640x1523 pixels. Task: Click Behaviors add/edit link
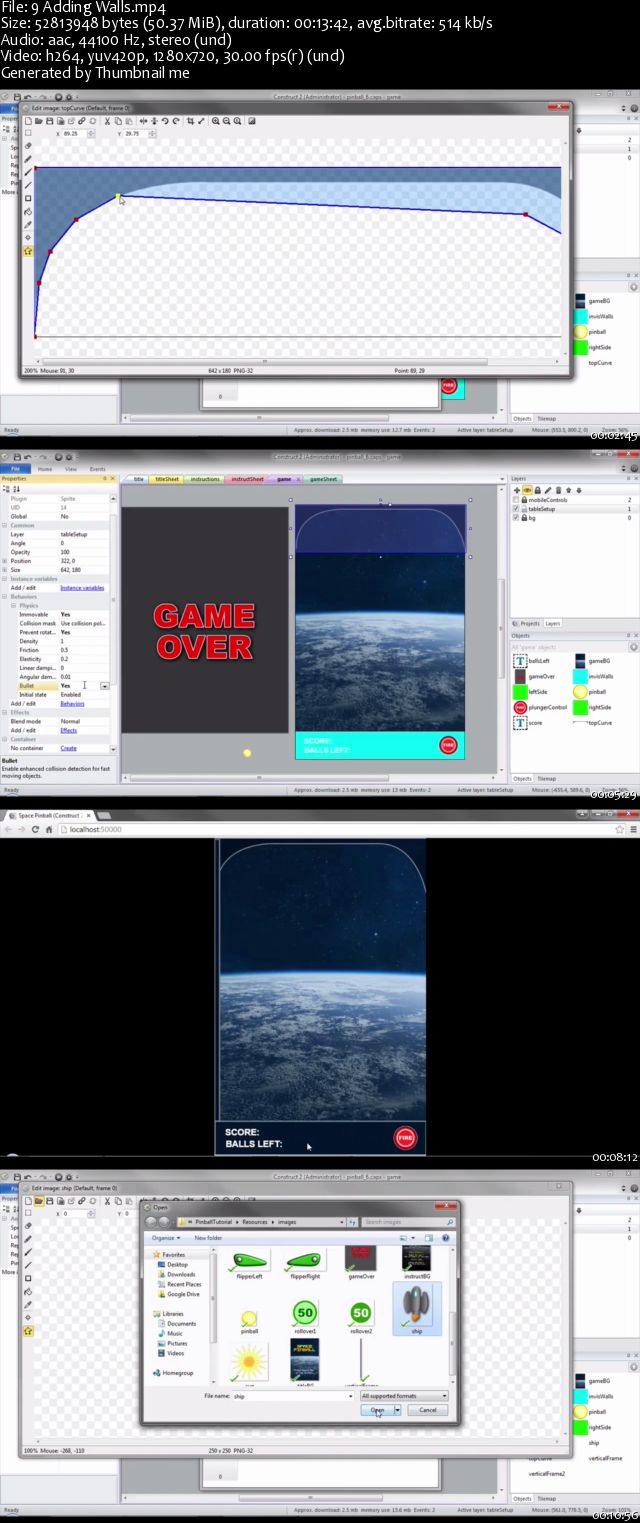72,703
